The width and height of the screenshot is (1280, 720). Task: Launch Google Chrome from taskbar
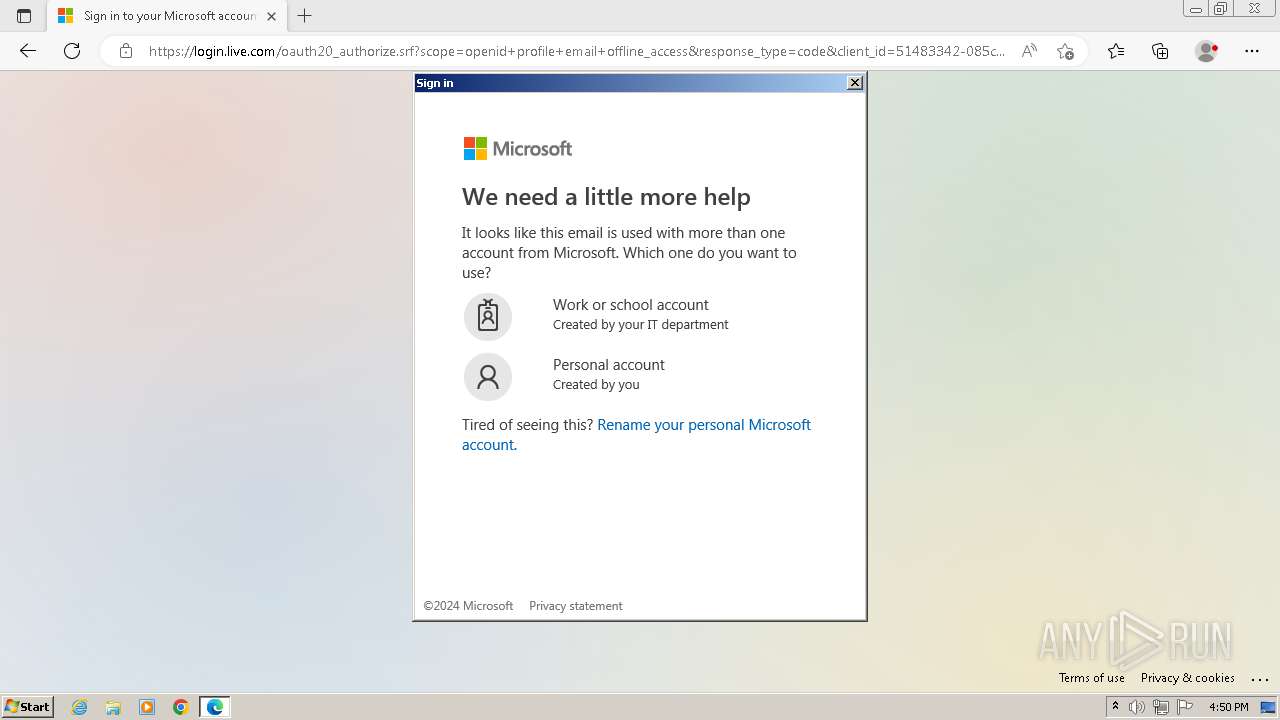[x=181, y=707]
